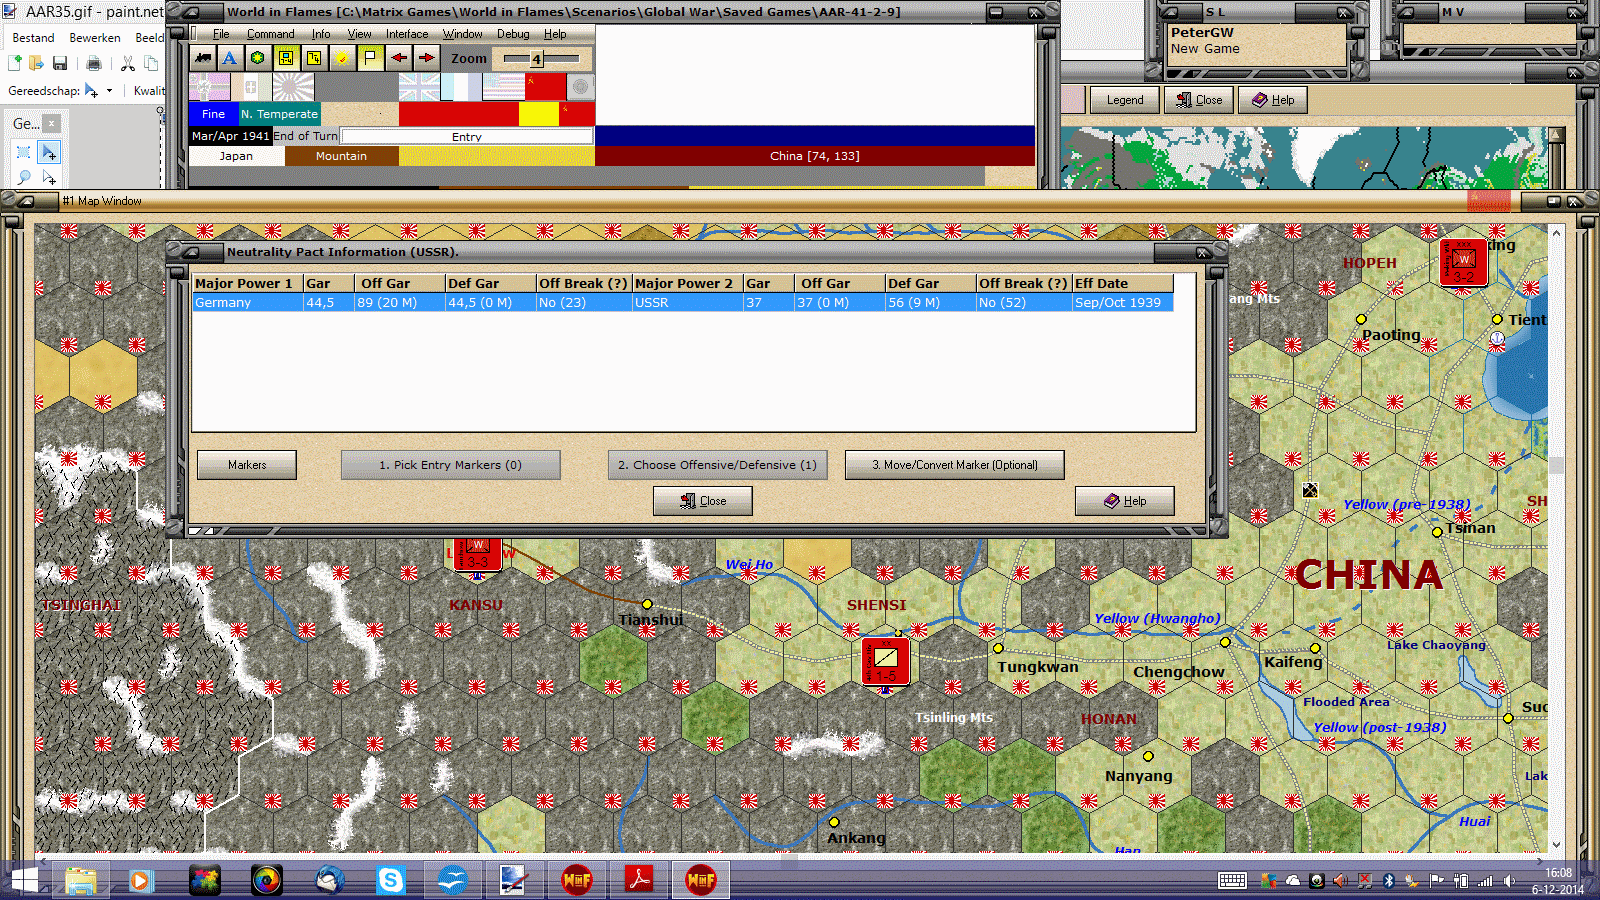Close the Neutrality Pact dialog via Close button
Image resolution: width=1600 pixels, height=900 pixels.
coord(703,501)
